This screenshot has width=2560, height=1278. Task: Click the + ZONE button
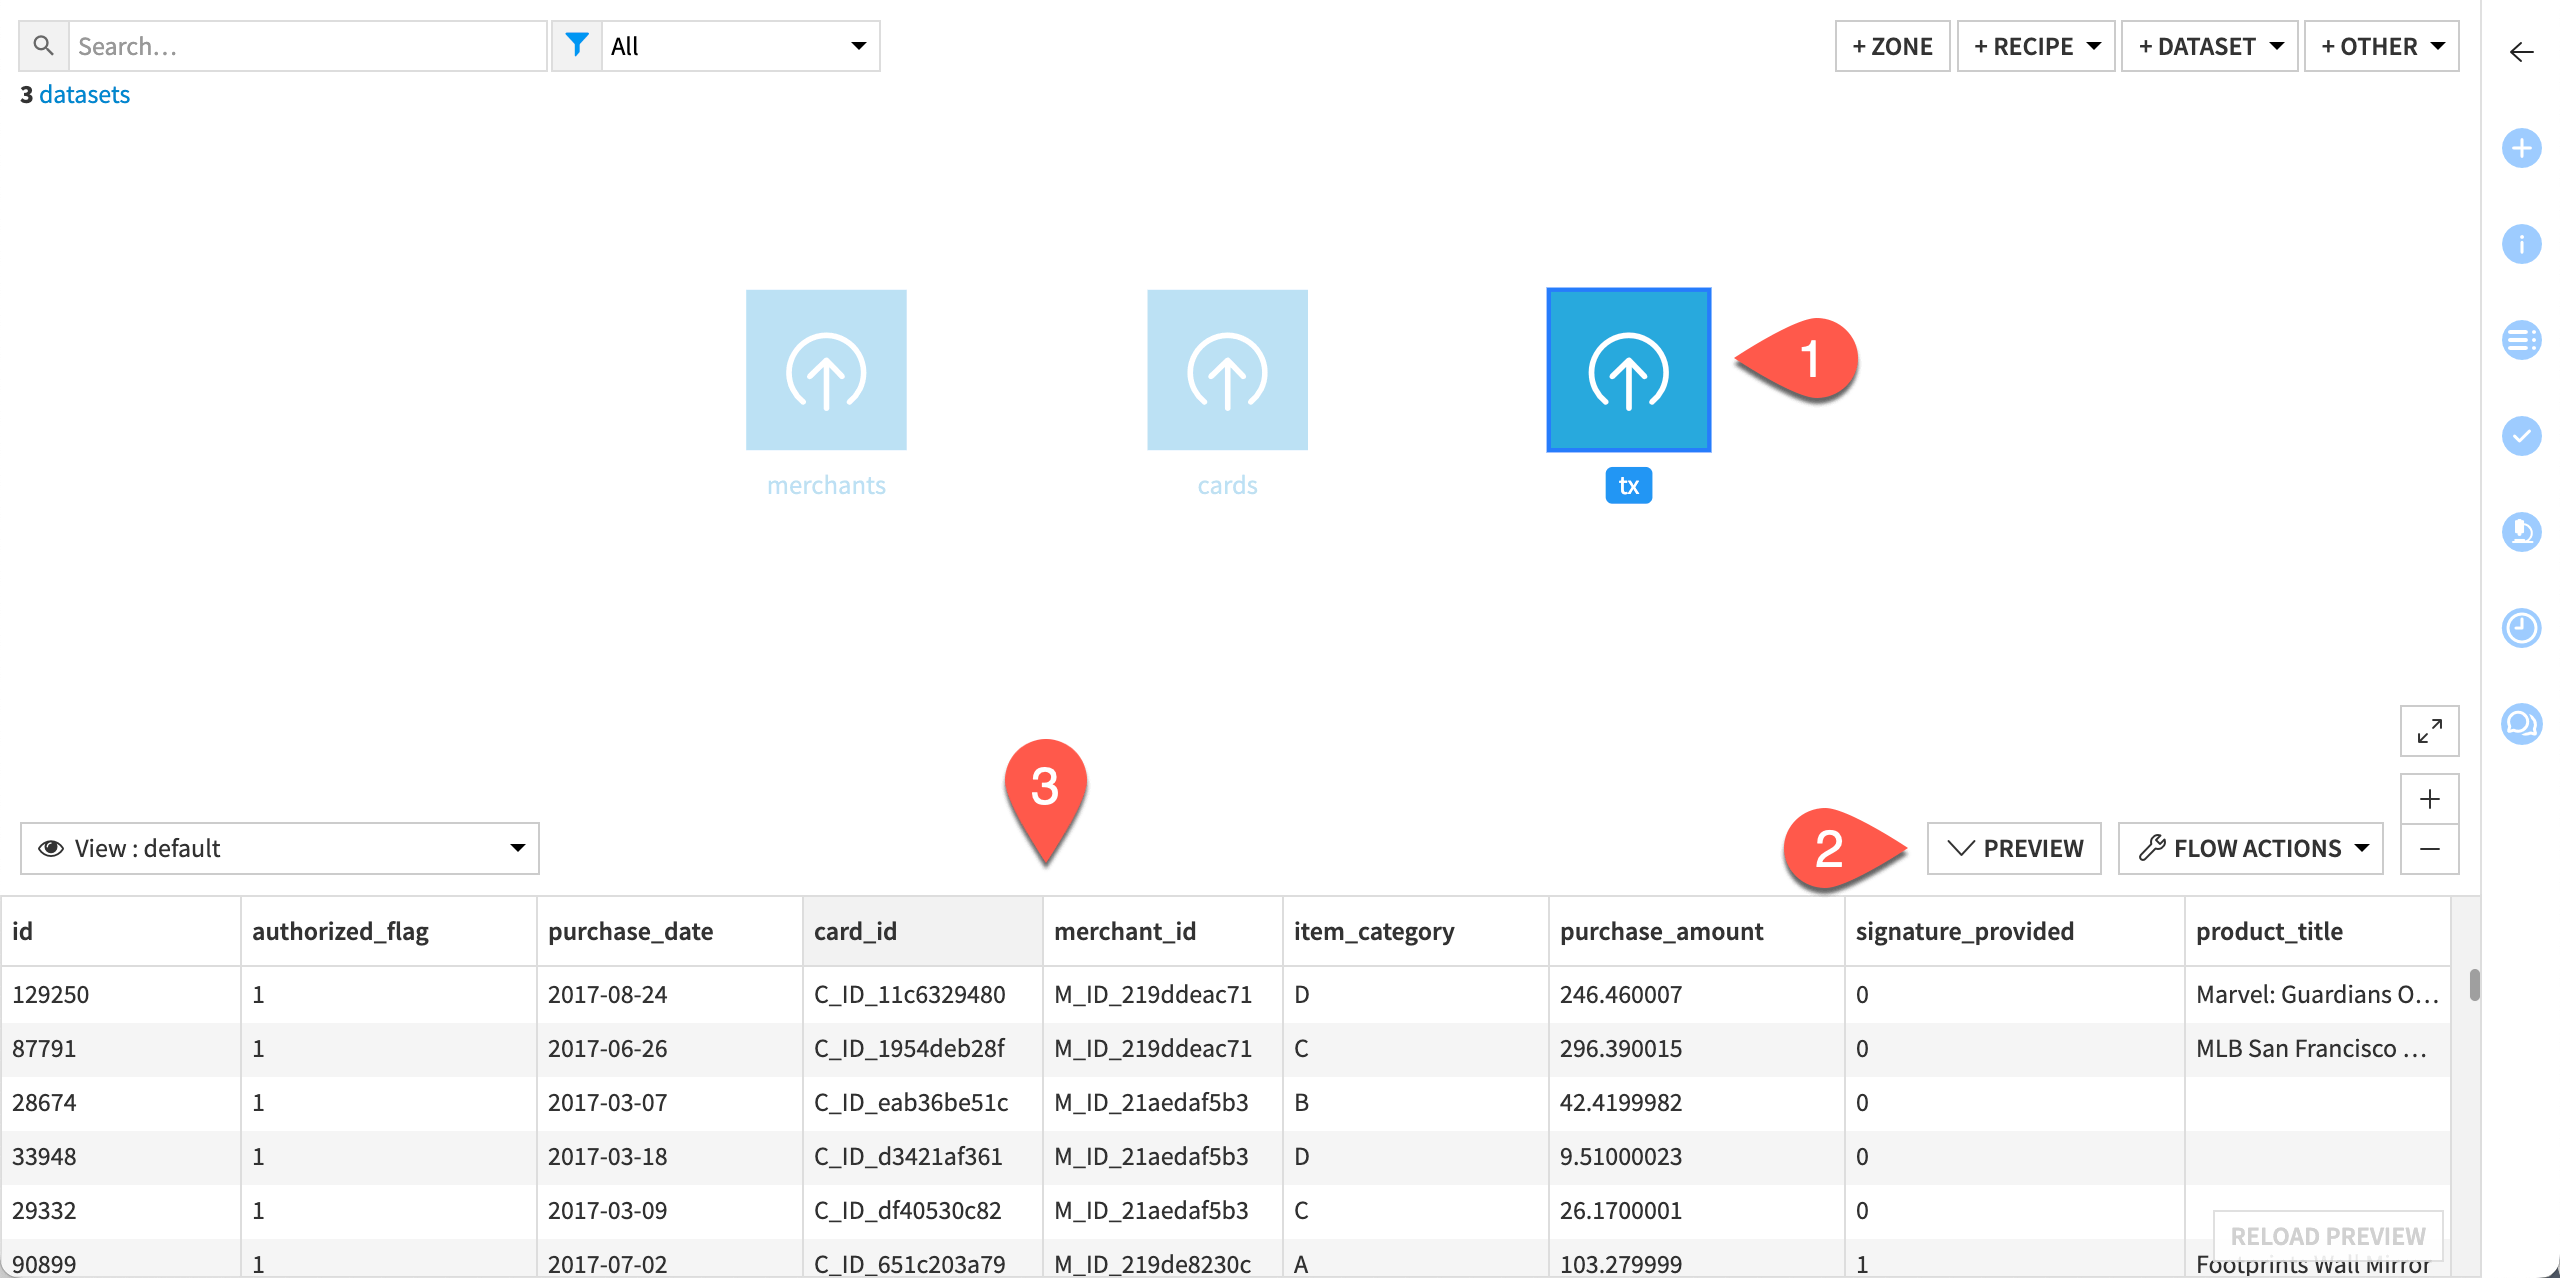click(x=1892, y=45)
